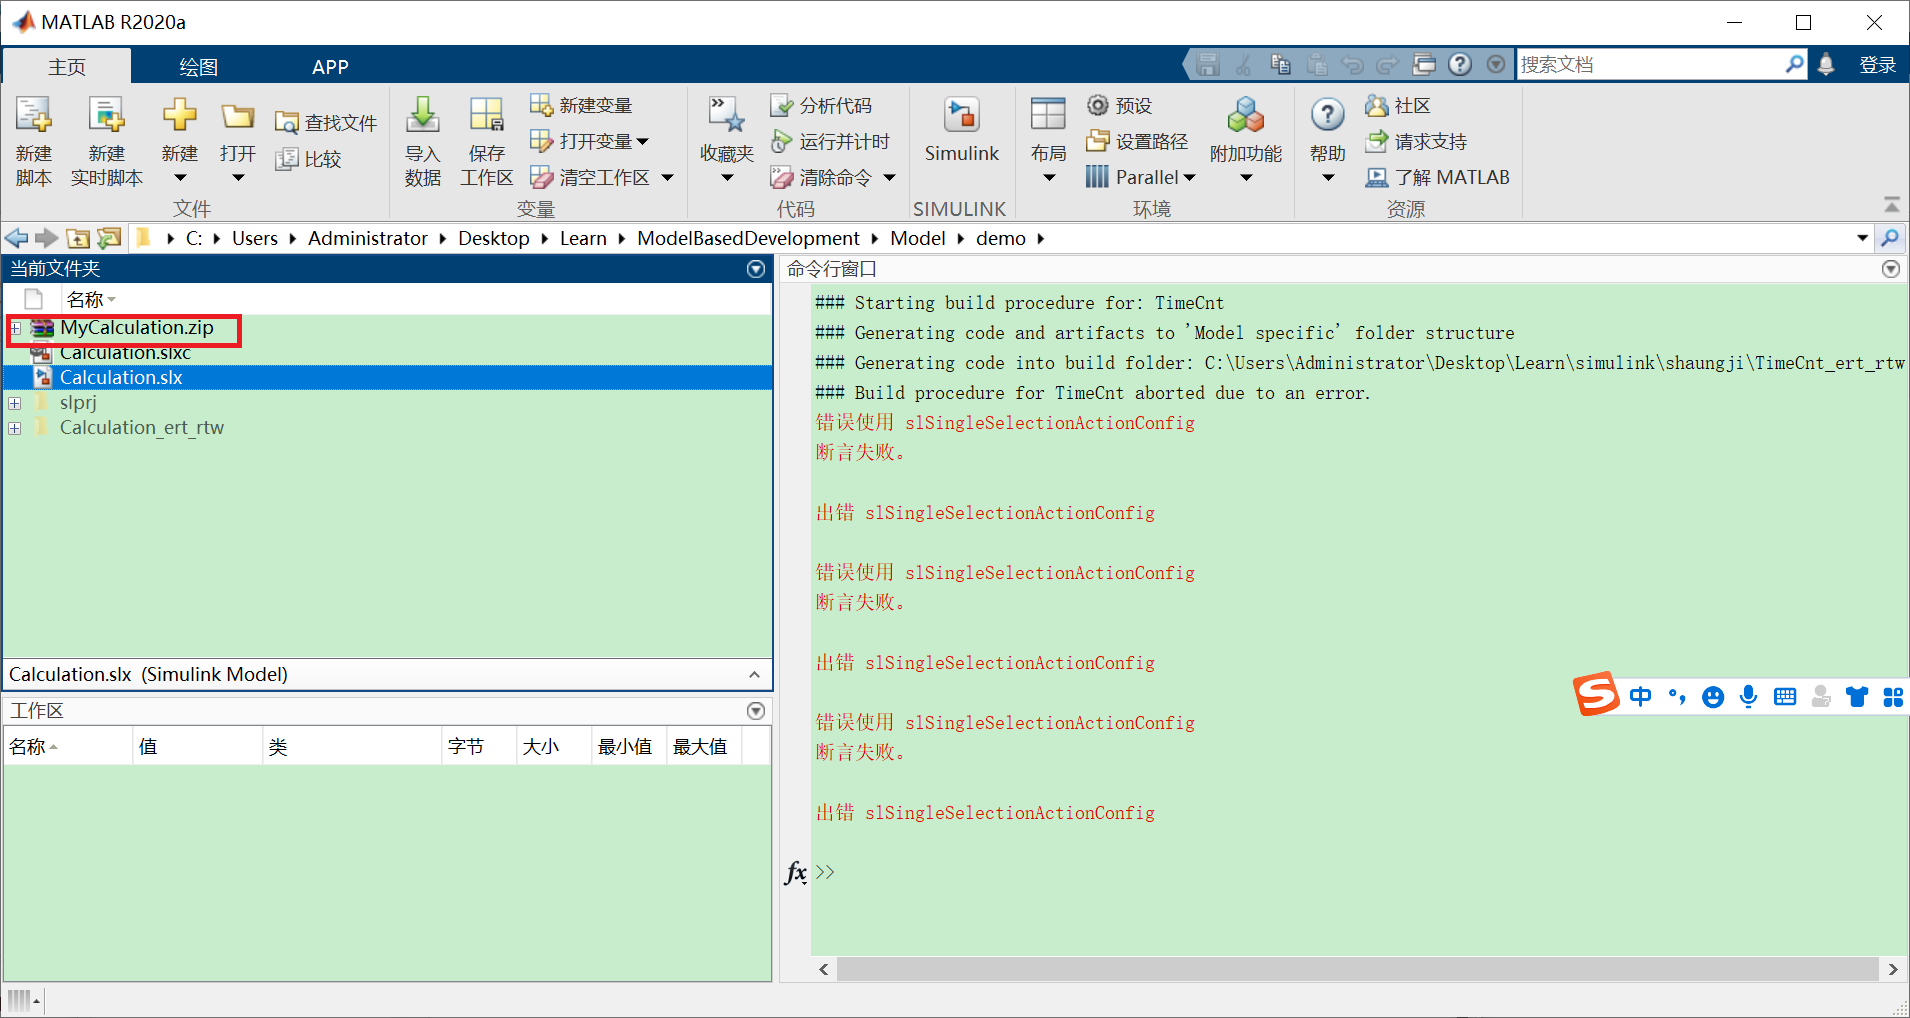Open 工作区 panel actions menu
The width and height of the screenshot is (1910, 1018).
pyautogui.click(x=756, y=711)
